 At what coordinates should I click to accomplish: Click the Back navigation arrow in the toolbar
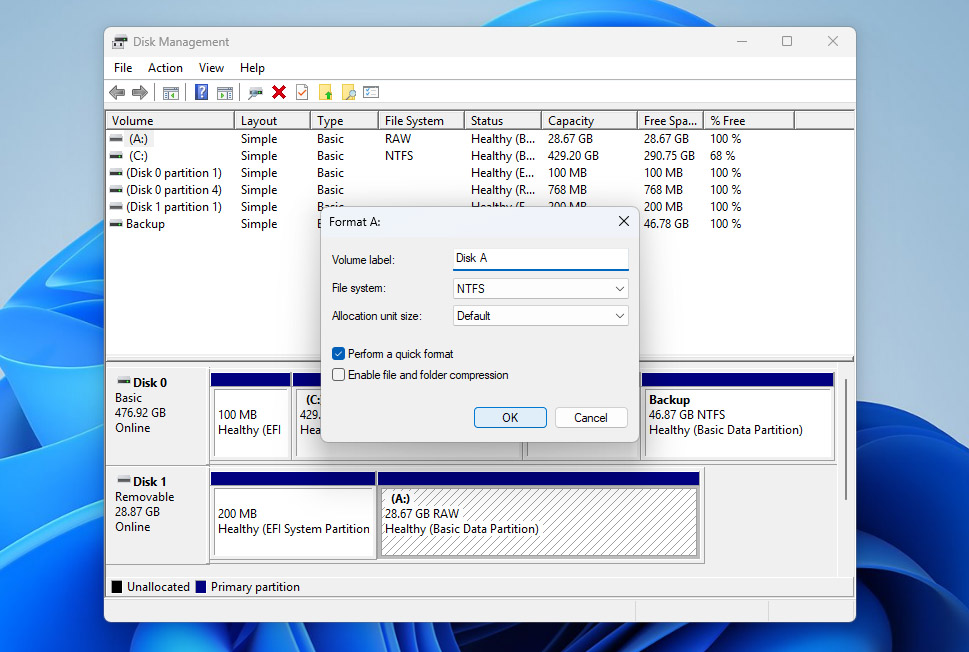pos(115,92)
